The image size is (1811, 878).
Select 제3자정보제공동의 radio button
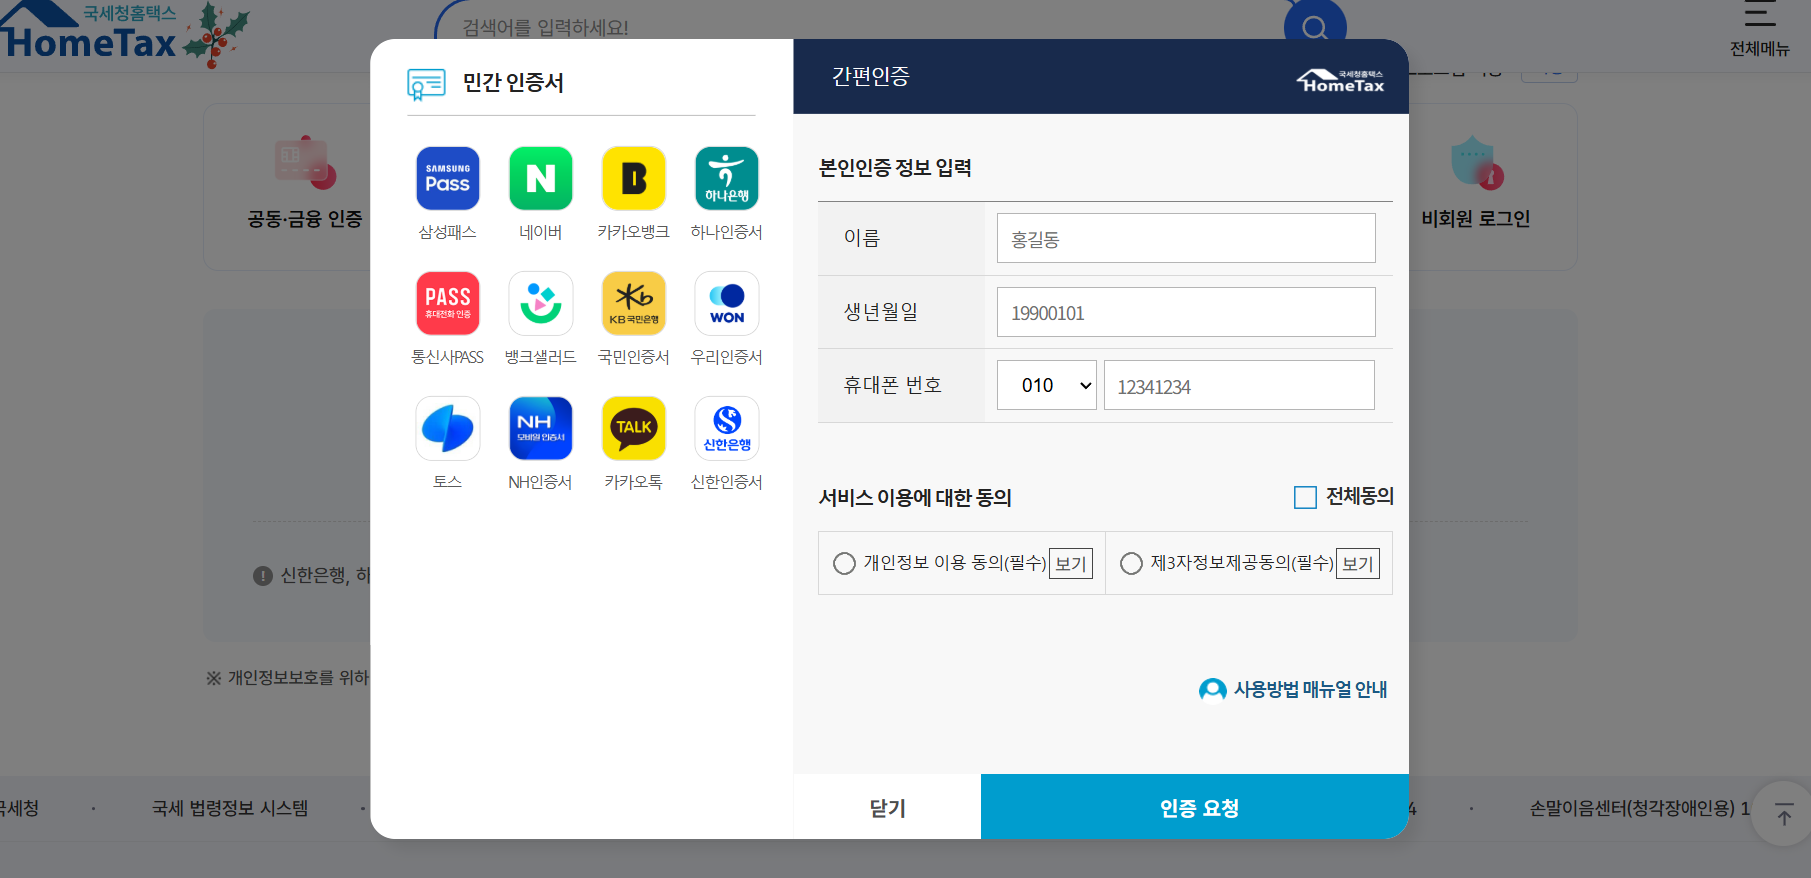1131,564
